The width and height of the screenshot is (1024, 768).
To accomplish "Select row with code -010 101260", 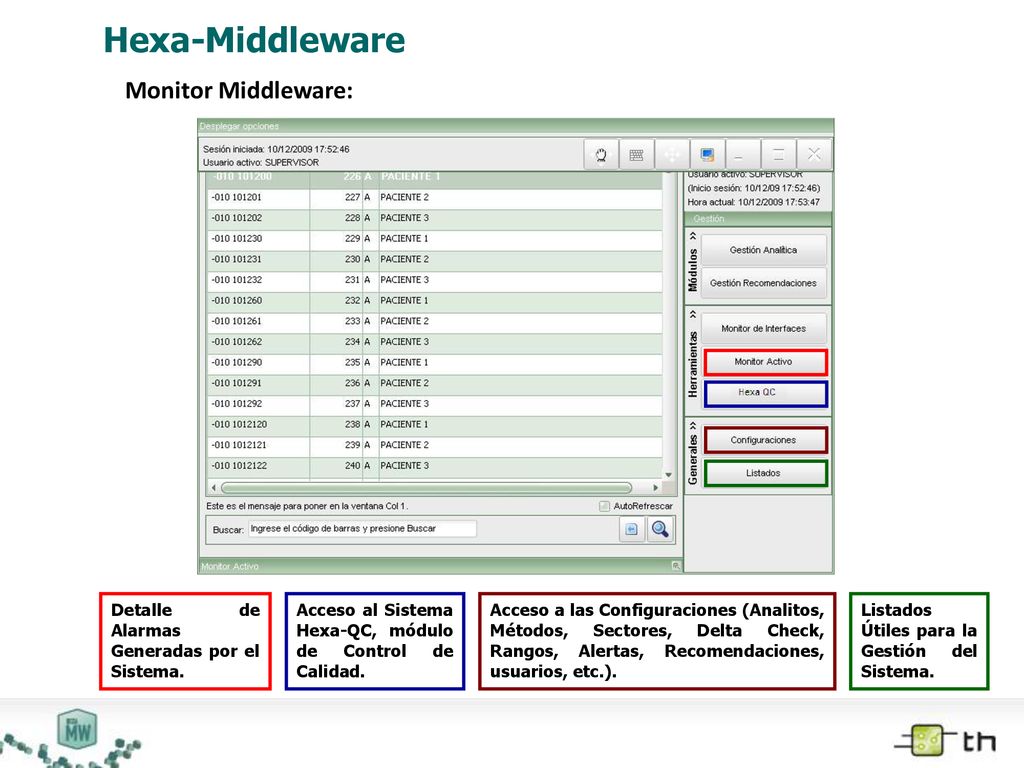I will 435,300.
